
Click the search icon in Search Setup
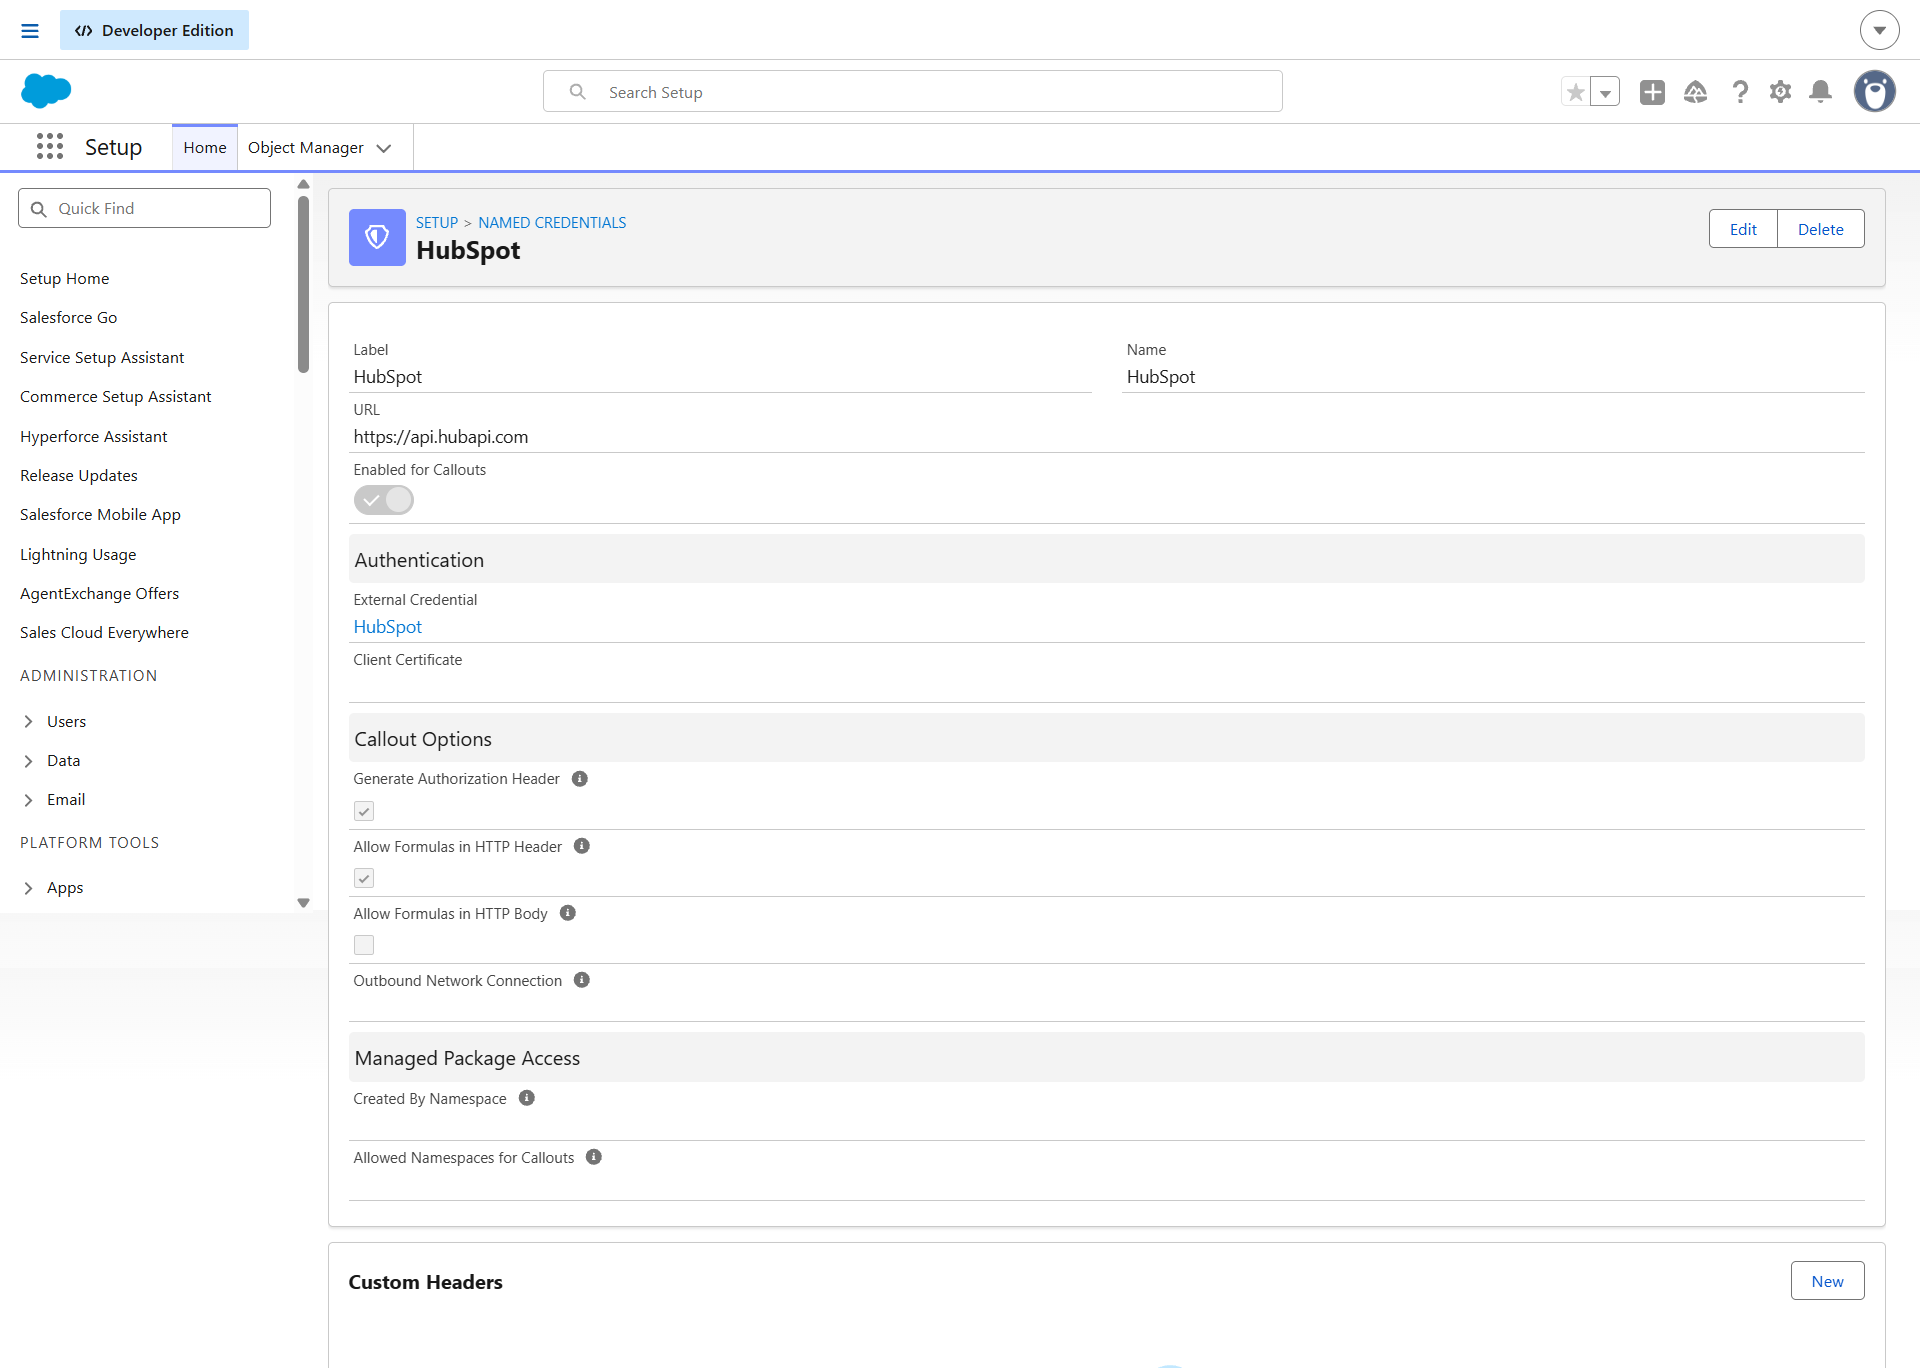click(578, 92)
